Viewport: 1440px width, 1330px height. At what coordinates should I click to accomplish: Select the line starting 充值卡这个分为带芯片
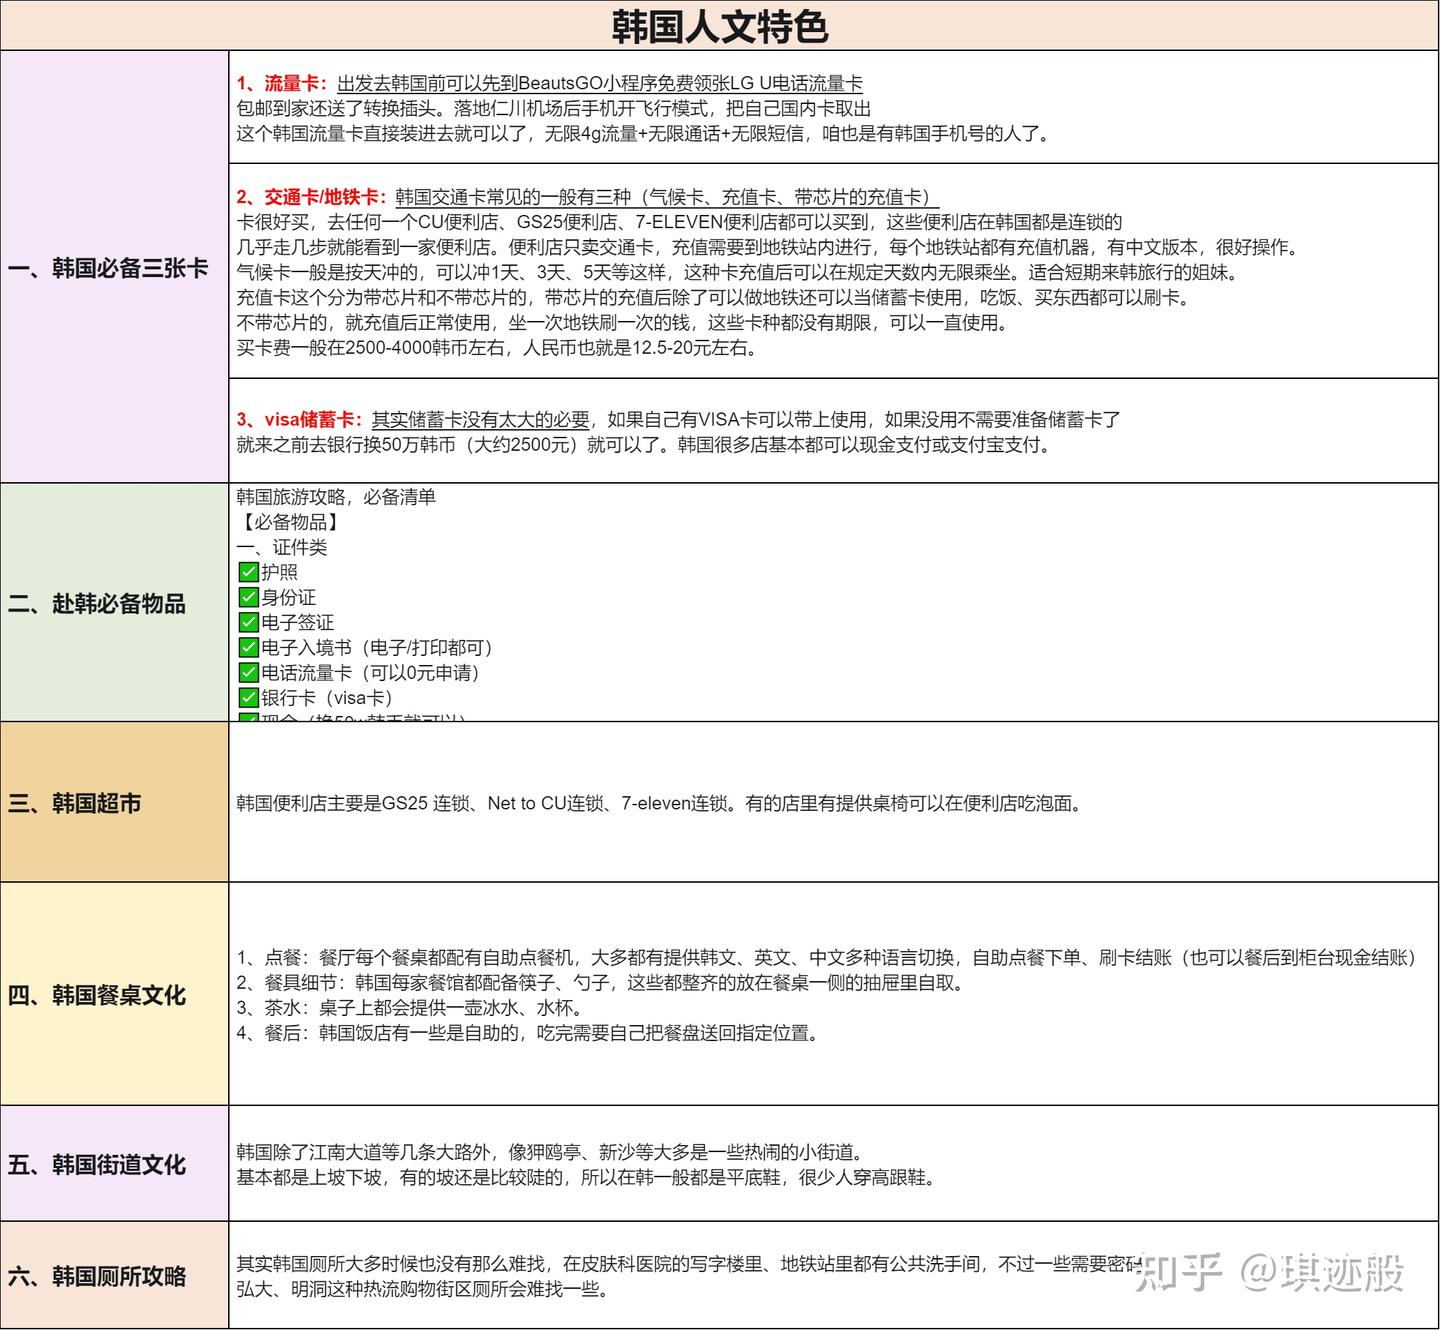click(714, 297)
